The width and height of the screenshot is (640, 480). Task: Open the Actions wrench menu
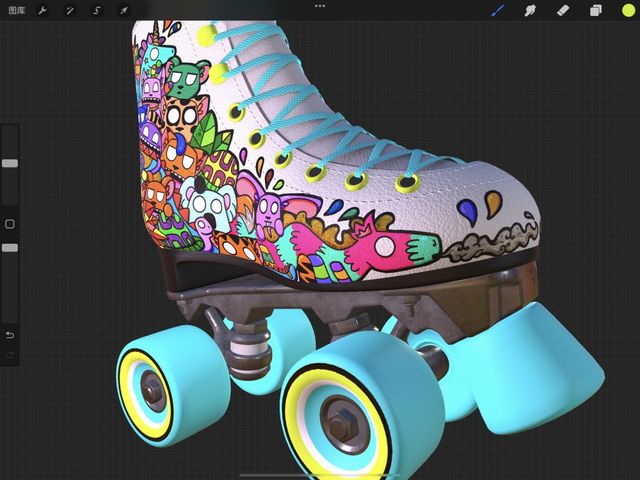[x=42, y=10]
